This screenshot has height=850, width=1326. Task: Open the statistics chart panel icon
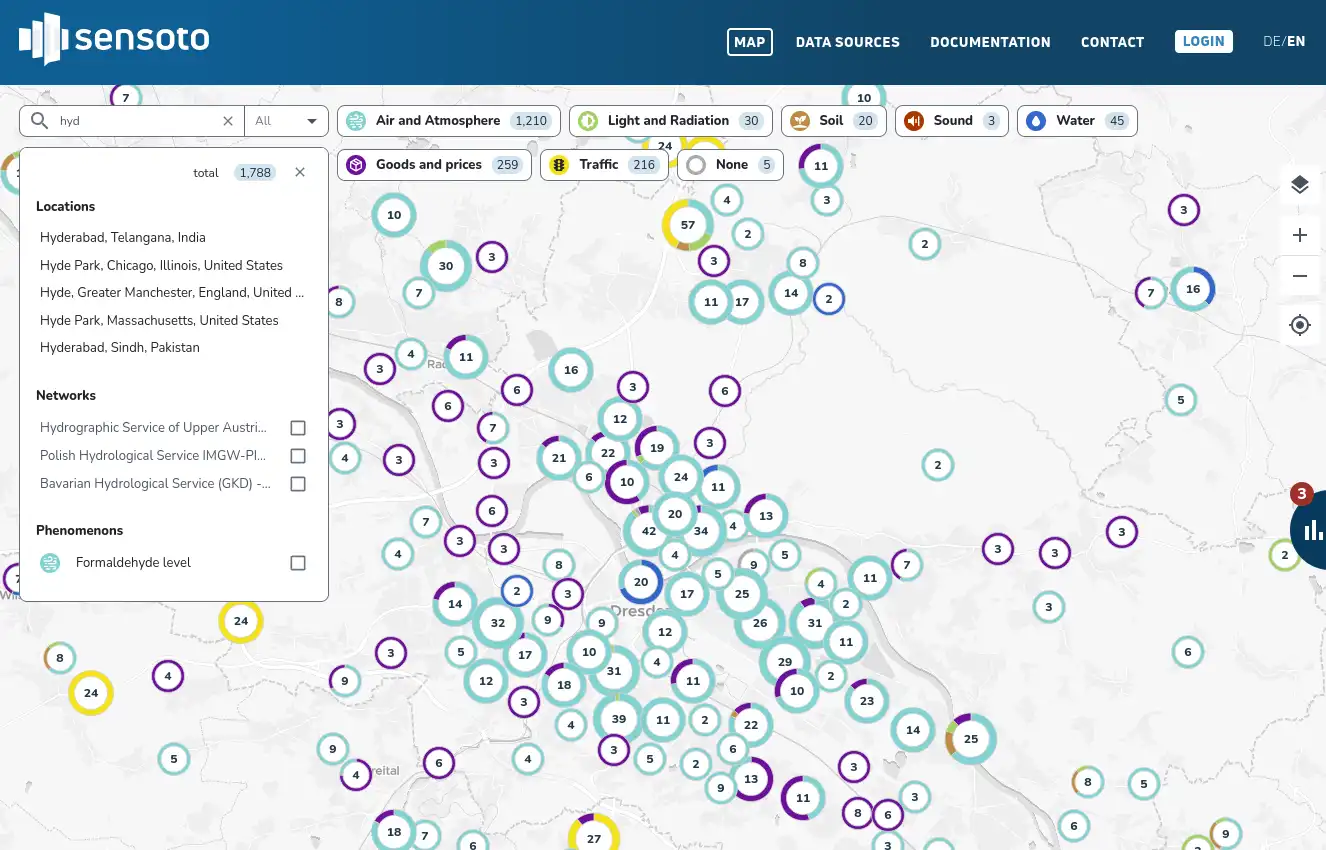[x=1311, y=530]
